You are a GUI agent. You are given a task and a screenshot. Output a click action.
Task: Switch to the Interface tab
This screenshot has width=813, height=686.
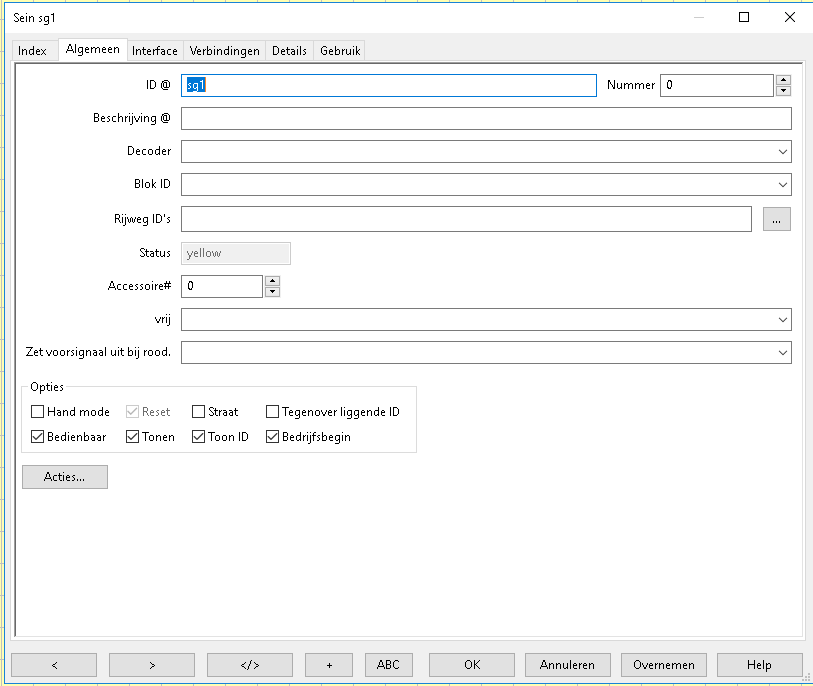155,51
